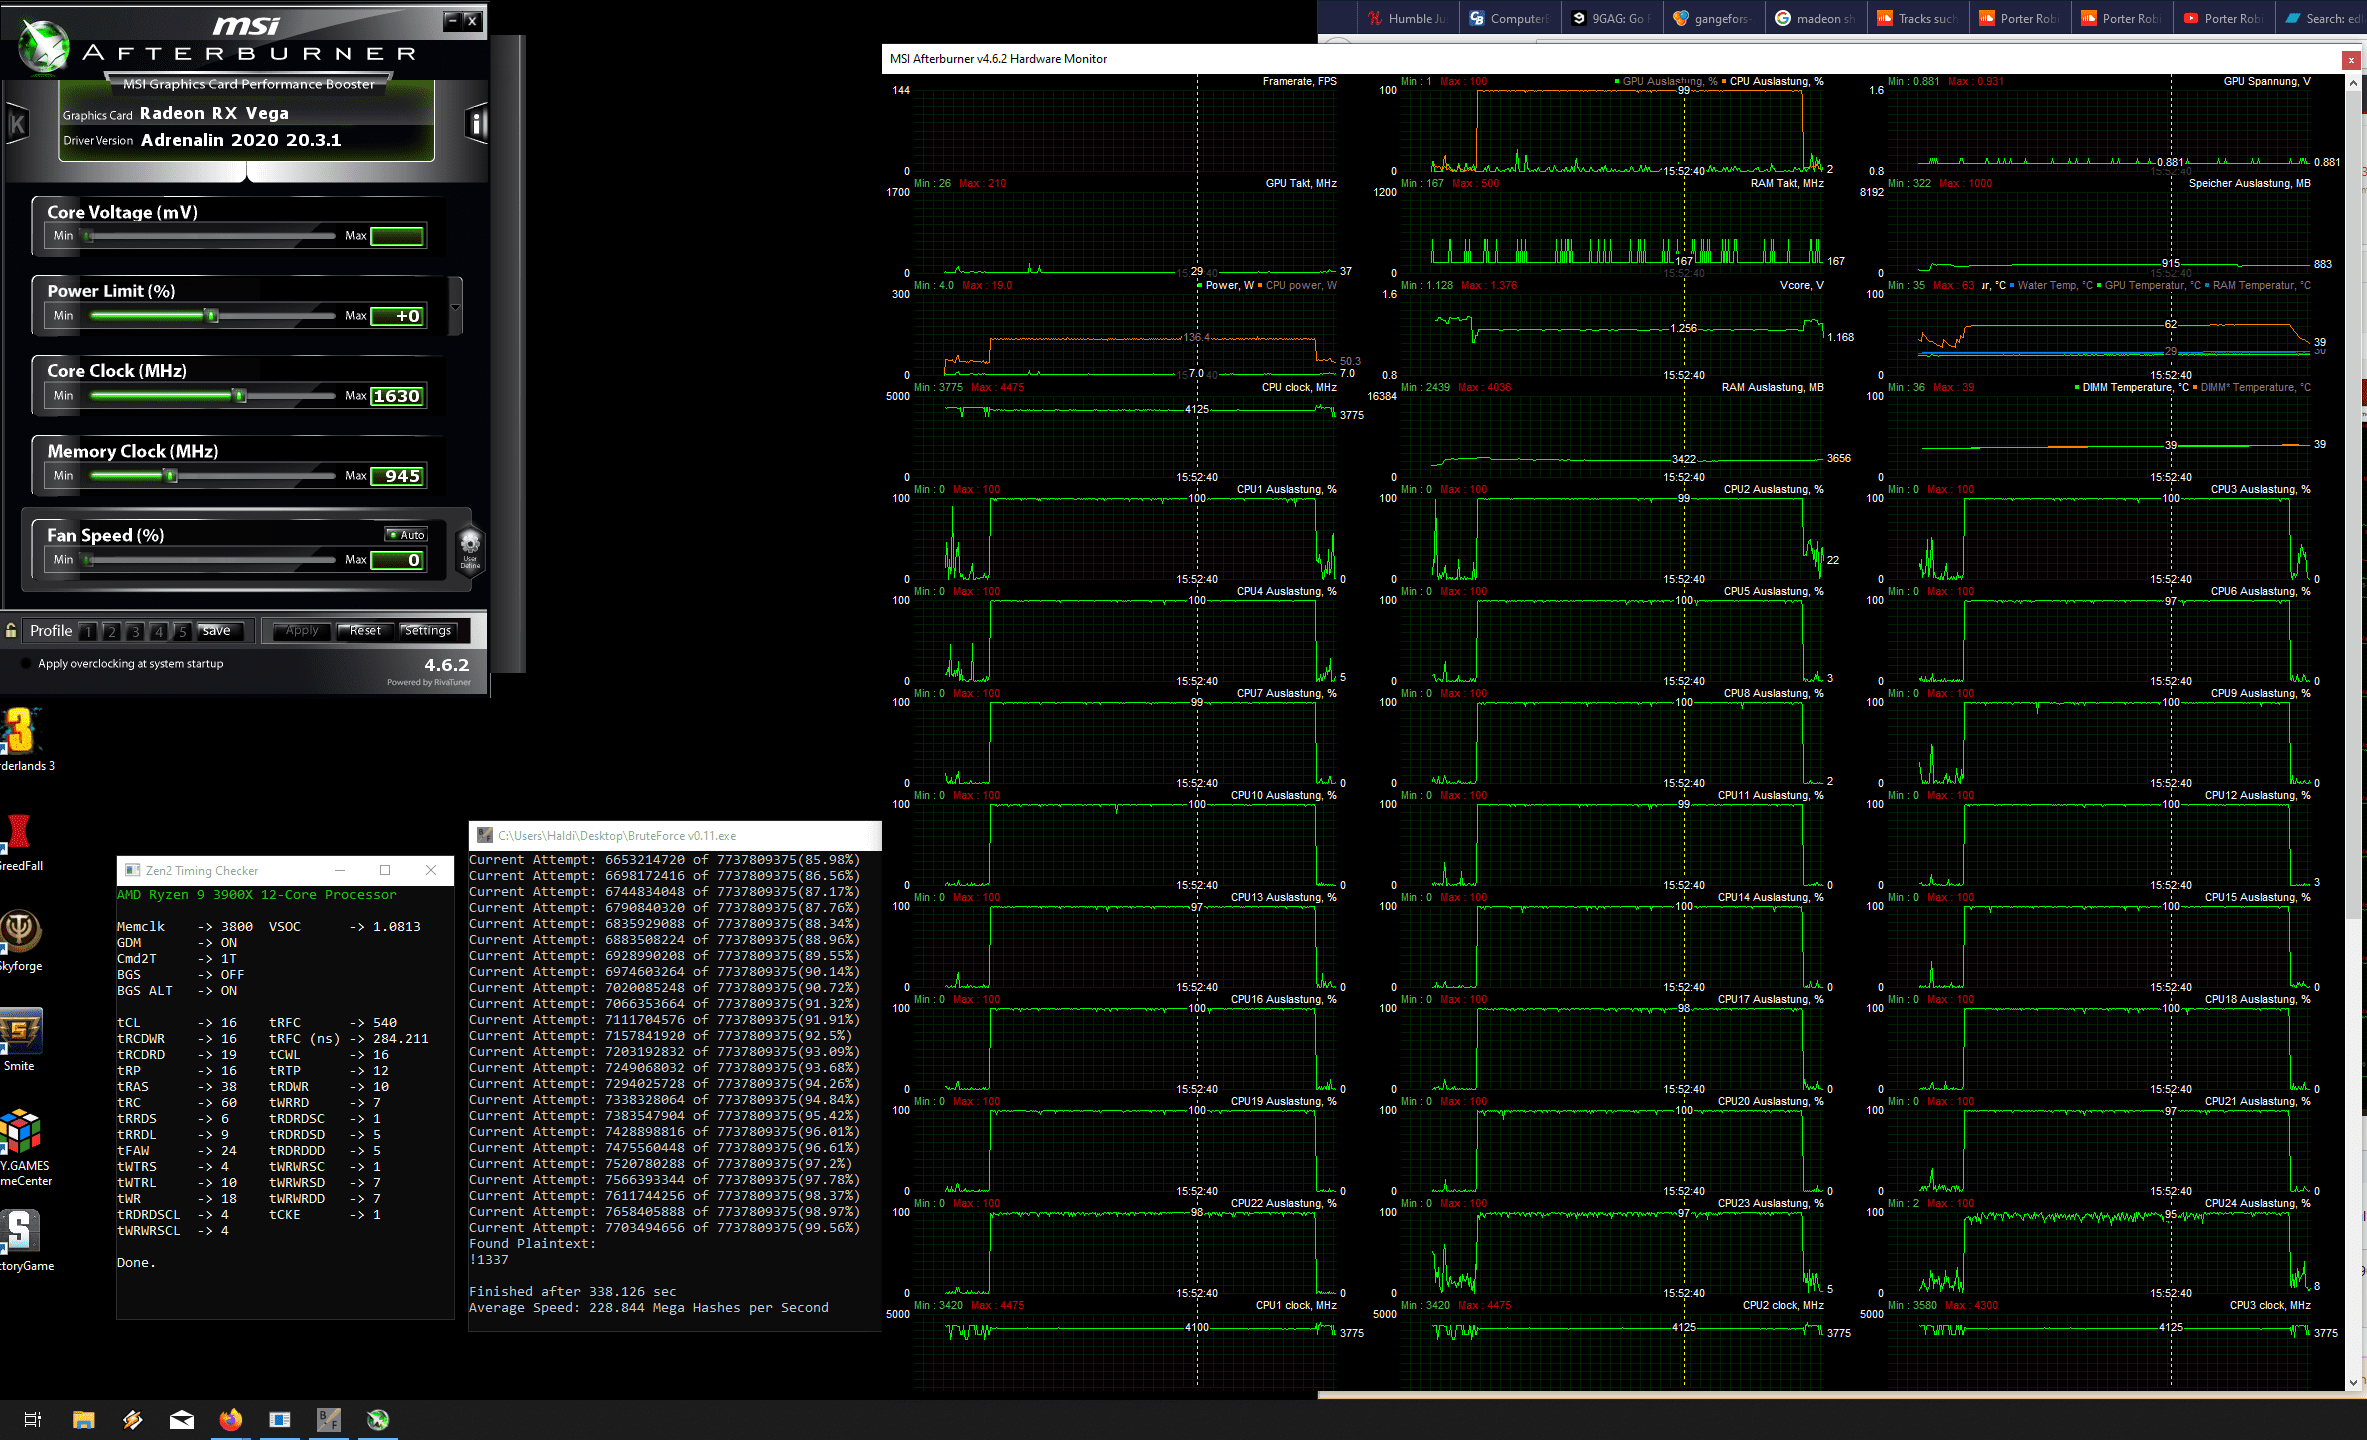
Task: Click the Zen2 Timing Checker title icon
Action: (132, 870)
